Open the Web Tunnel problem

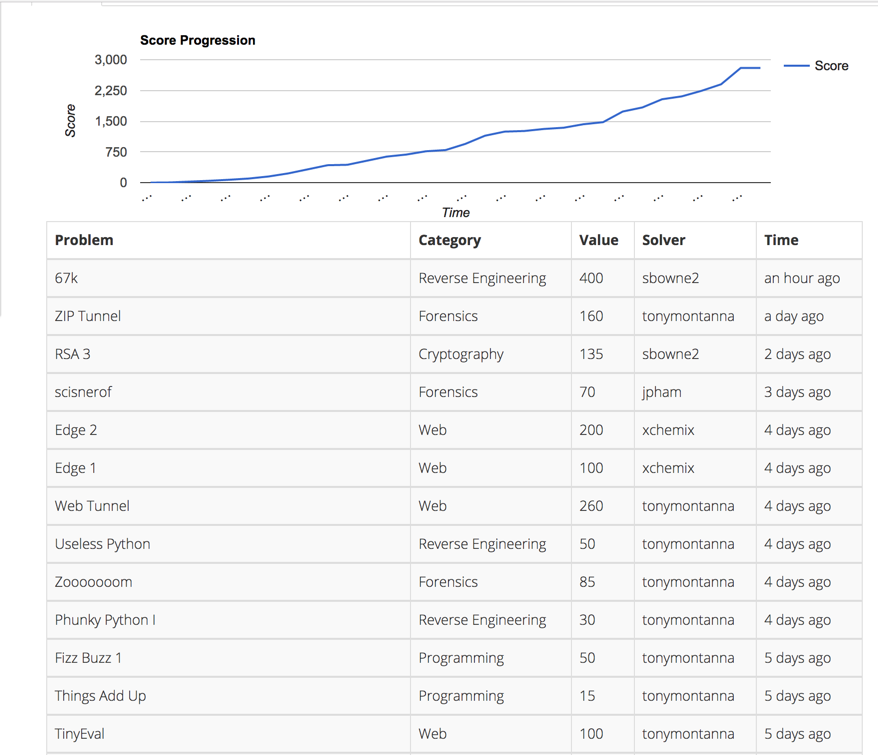point(92,506)
